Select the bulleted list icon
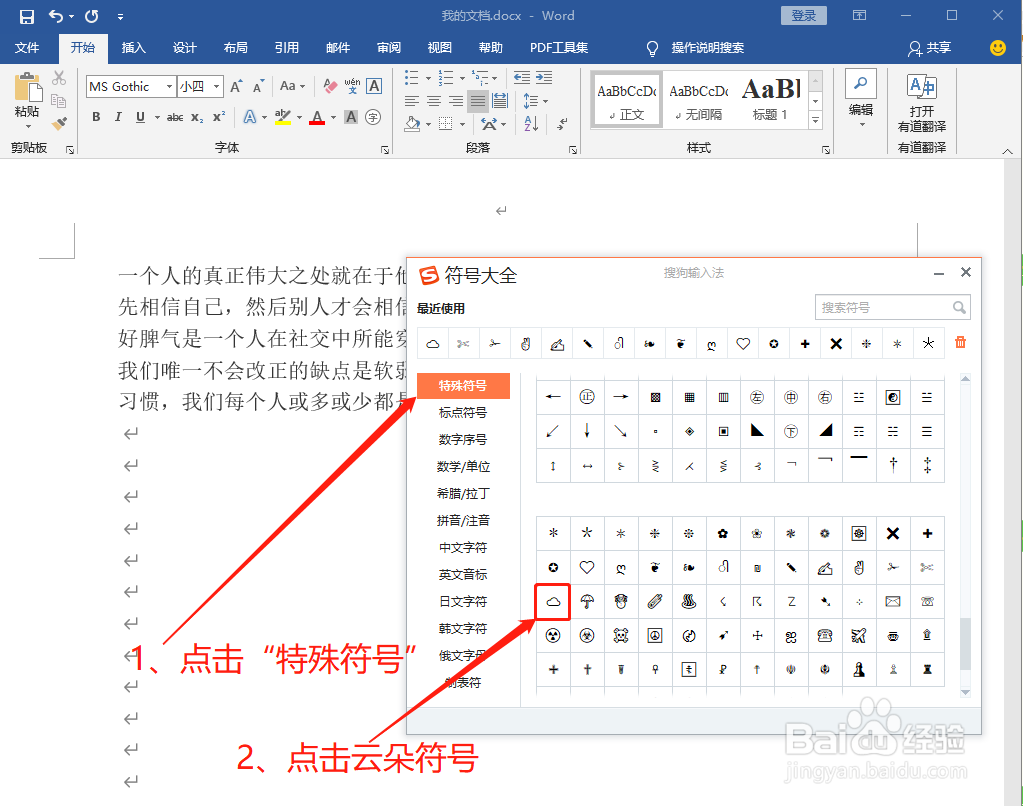Viewport: 1023px width, 806px height. pos(412,77)
